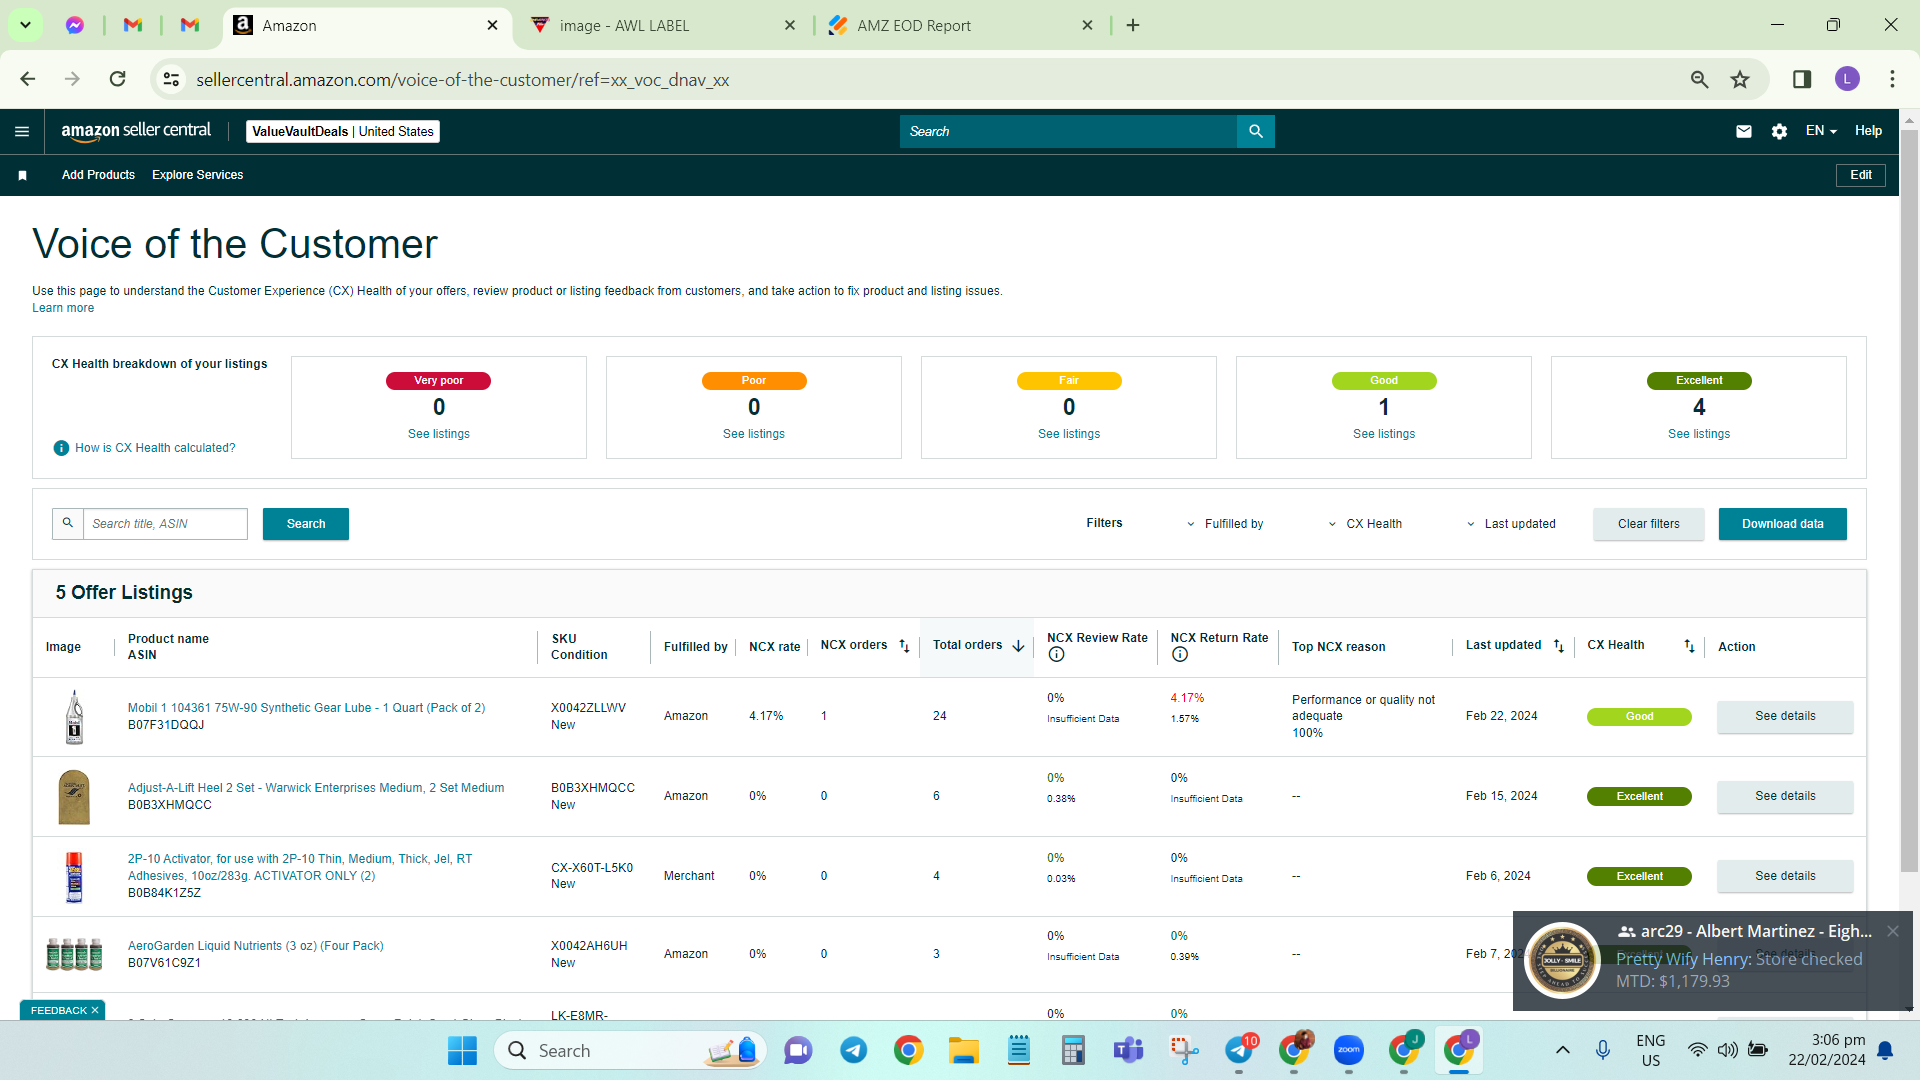Click the ValueVaultDeals United States account switcher

tap(343, 131)
